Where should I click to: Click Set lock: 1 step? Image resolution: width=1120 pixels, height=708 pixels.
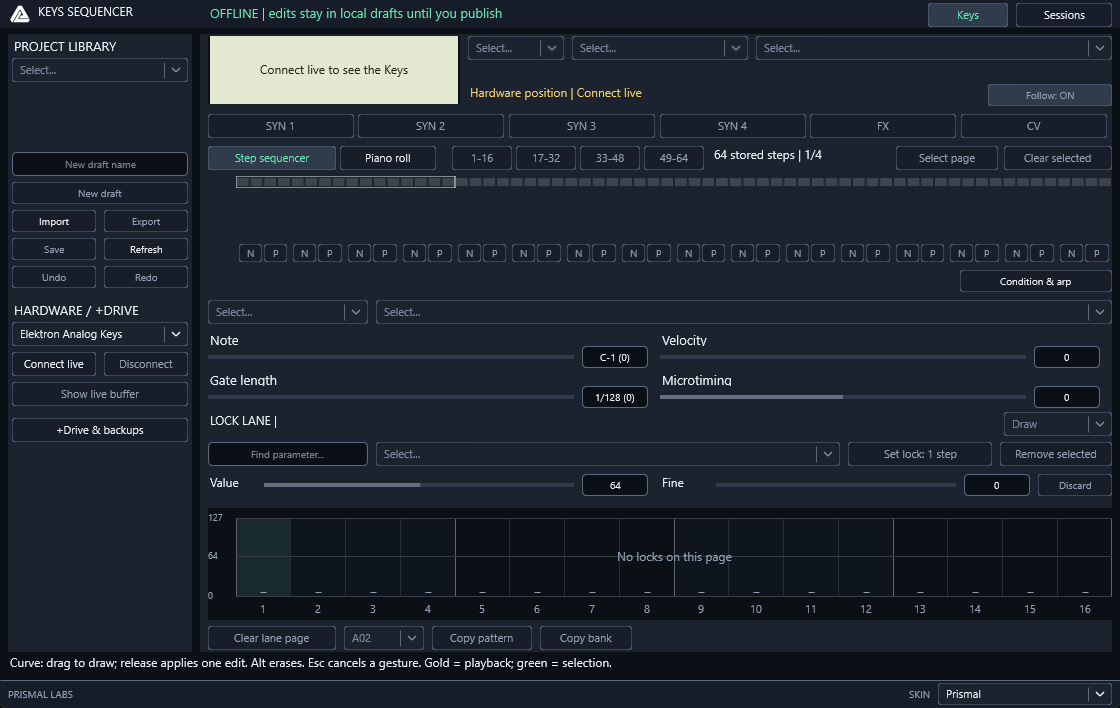pos(919,454)
